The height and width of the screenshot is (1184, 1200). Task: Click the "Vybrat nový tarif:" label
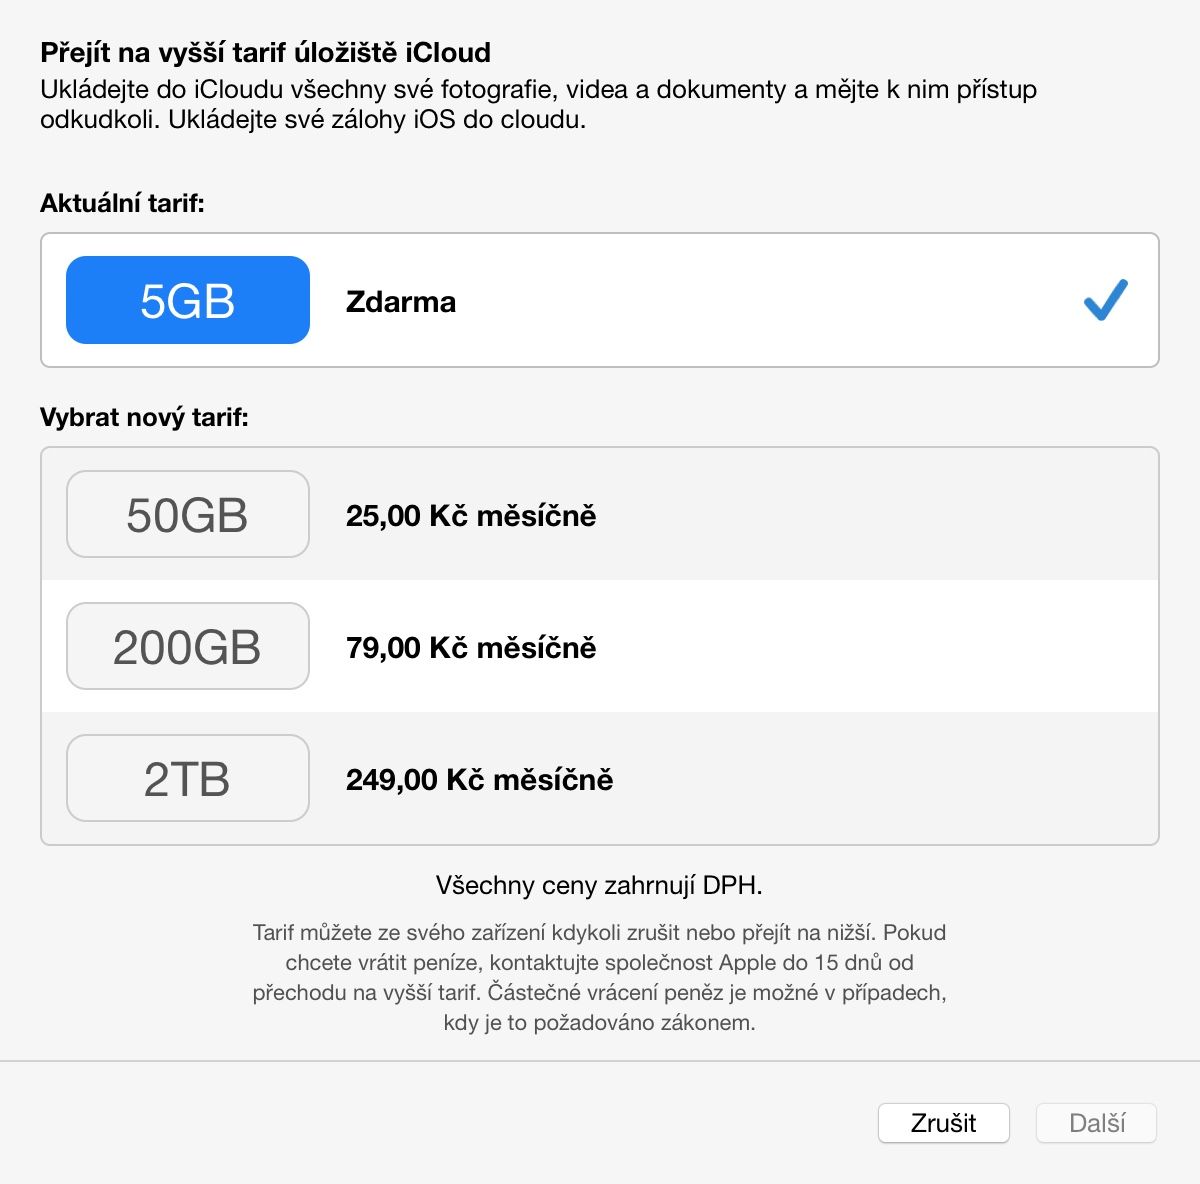[x=144, y=417]
